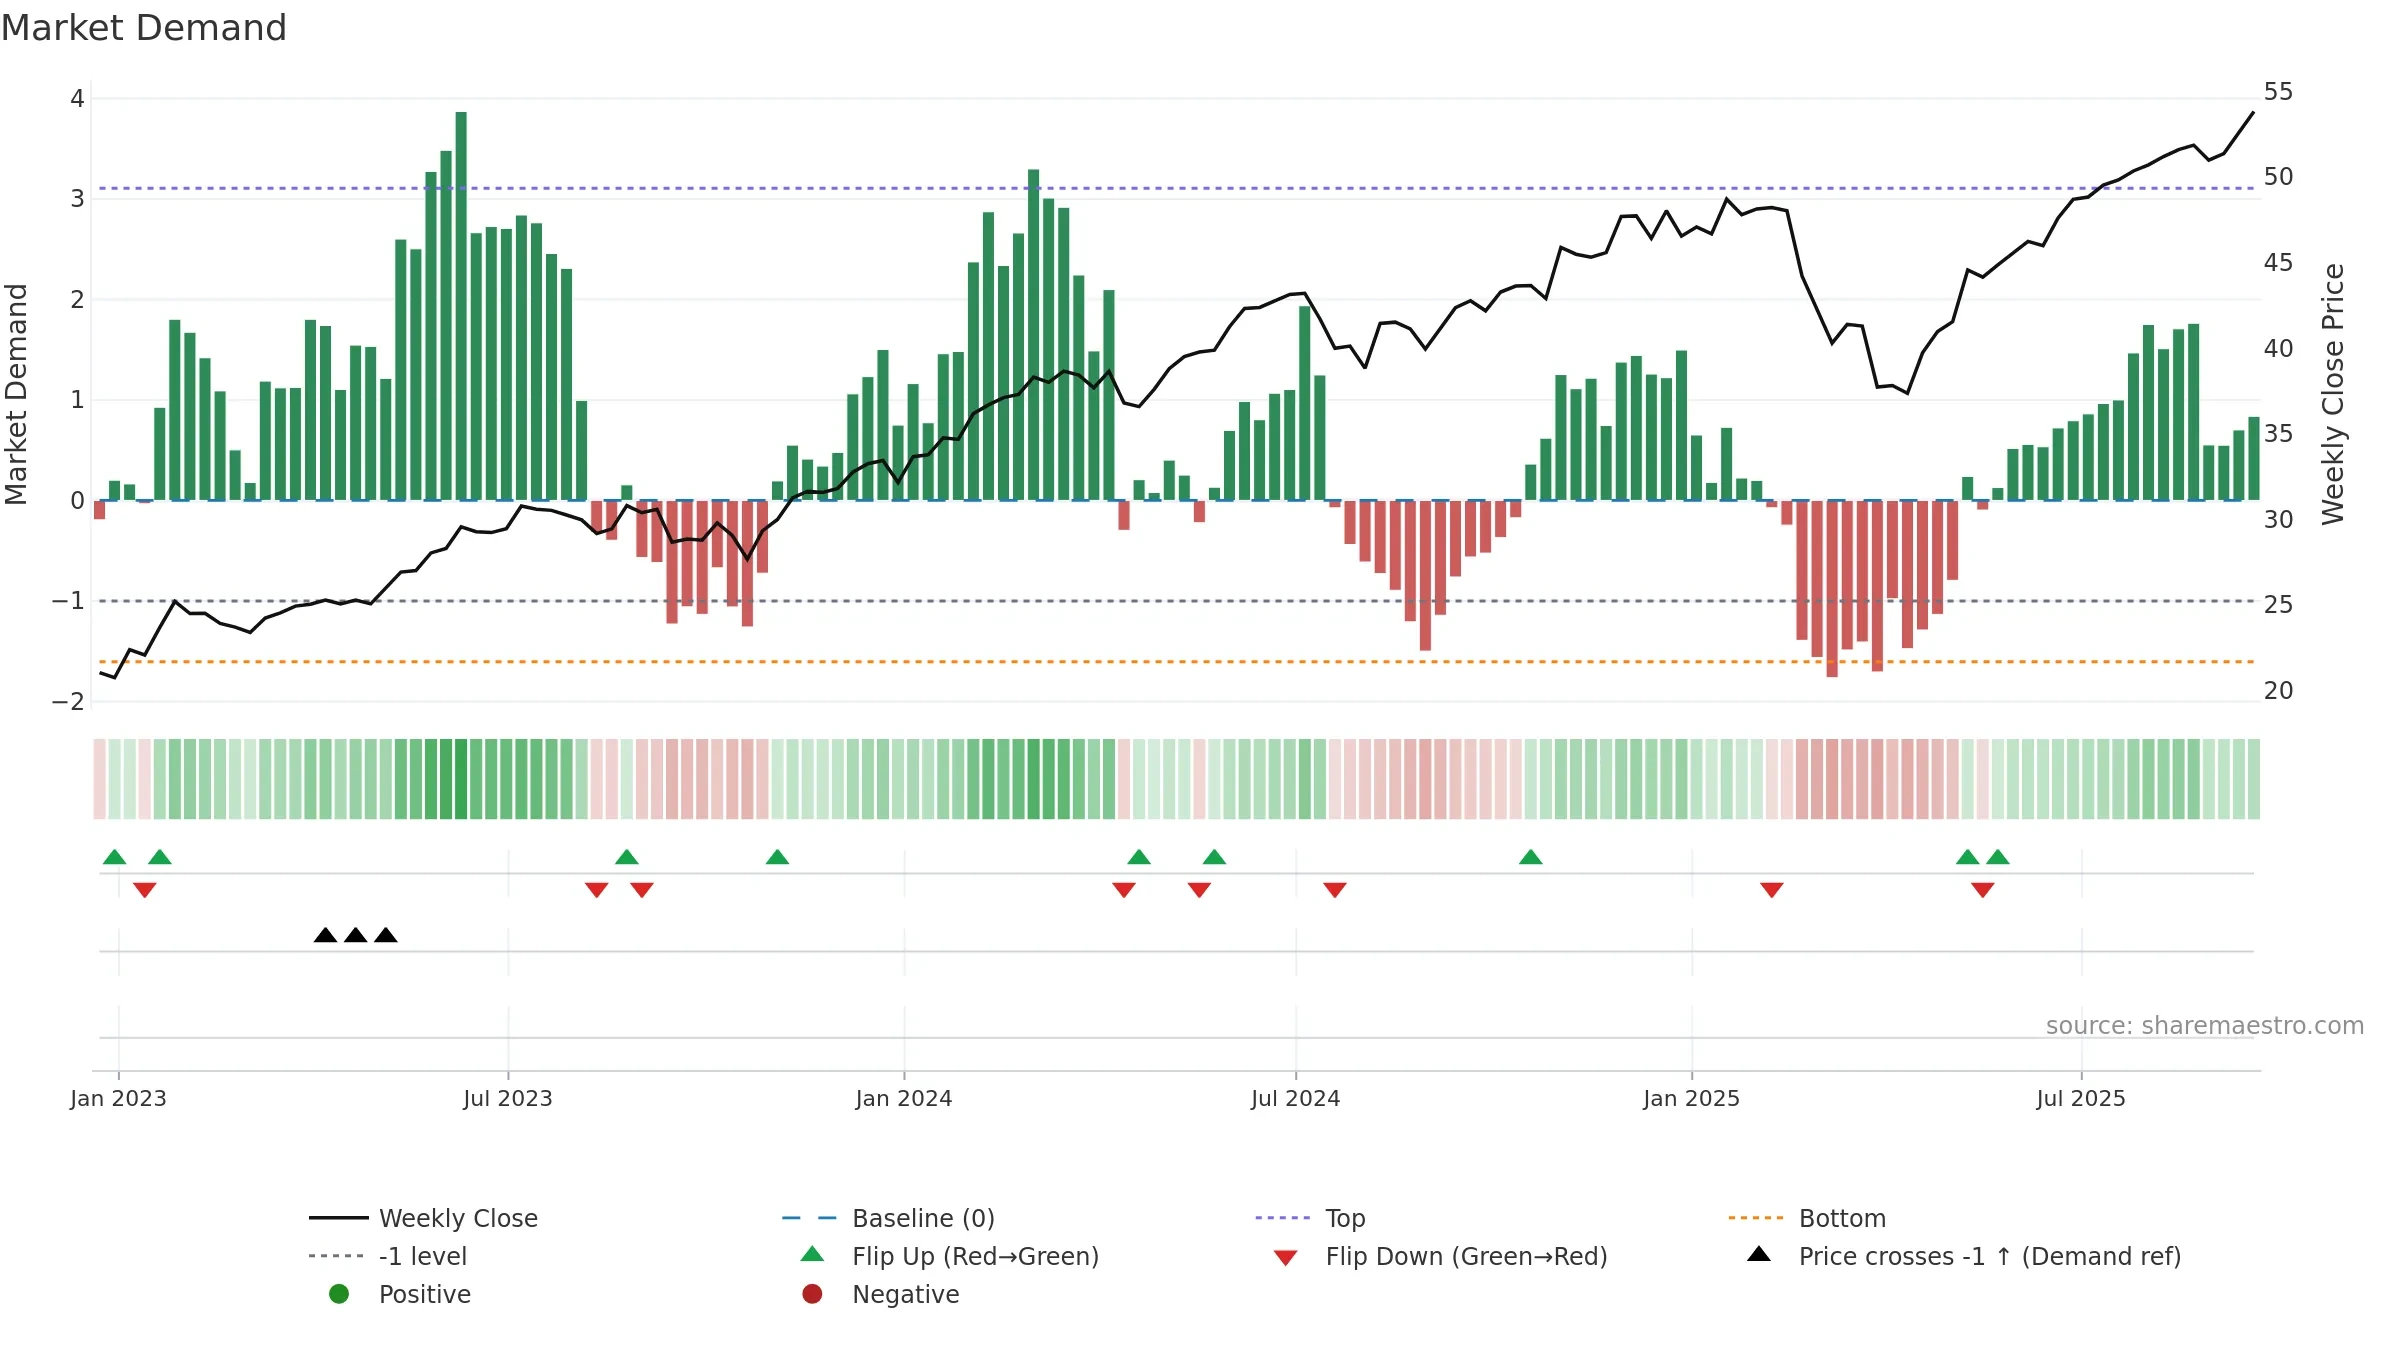This screenshot has height=1350, width=2400.
Task: Click the Market Demand chart title
Action: 144,28
